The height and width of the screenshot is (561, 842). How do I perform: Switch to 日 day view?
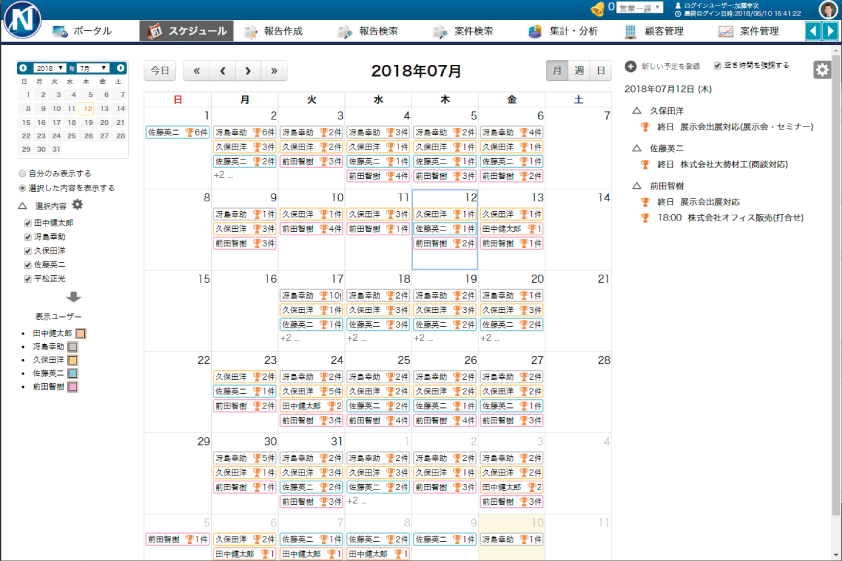[601, 71]
